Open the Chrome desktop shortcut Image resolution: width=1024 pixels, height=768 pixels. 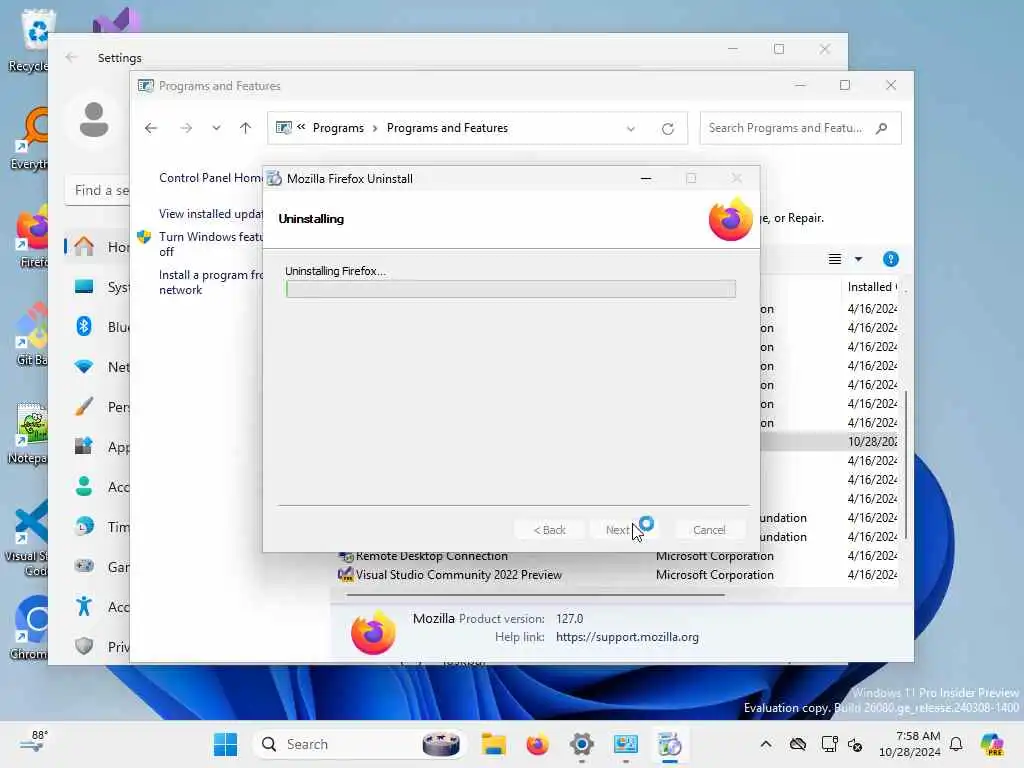pos(28,628)
